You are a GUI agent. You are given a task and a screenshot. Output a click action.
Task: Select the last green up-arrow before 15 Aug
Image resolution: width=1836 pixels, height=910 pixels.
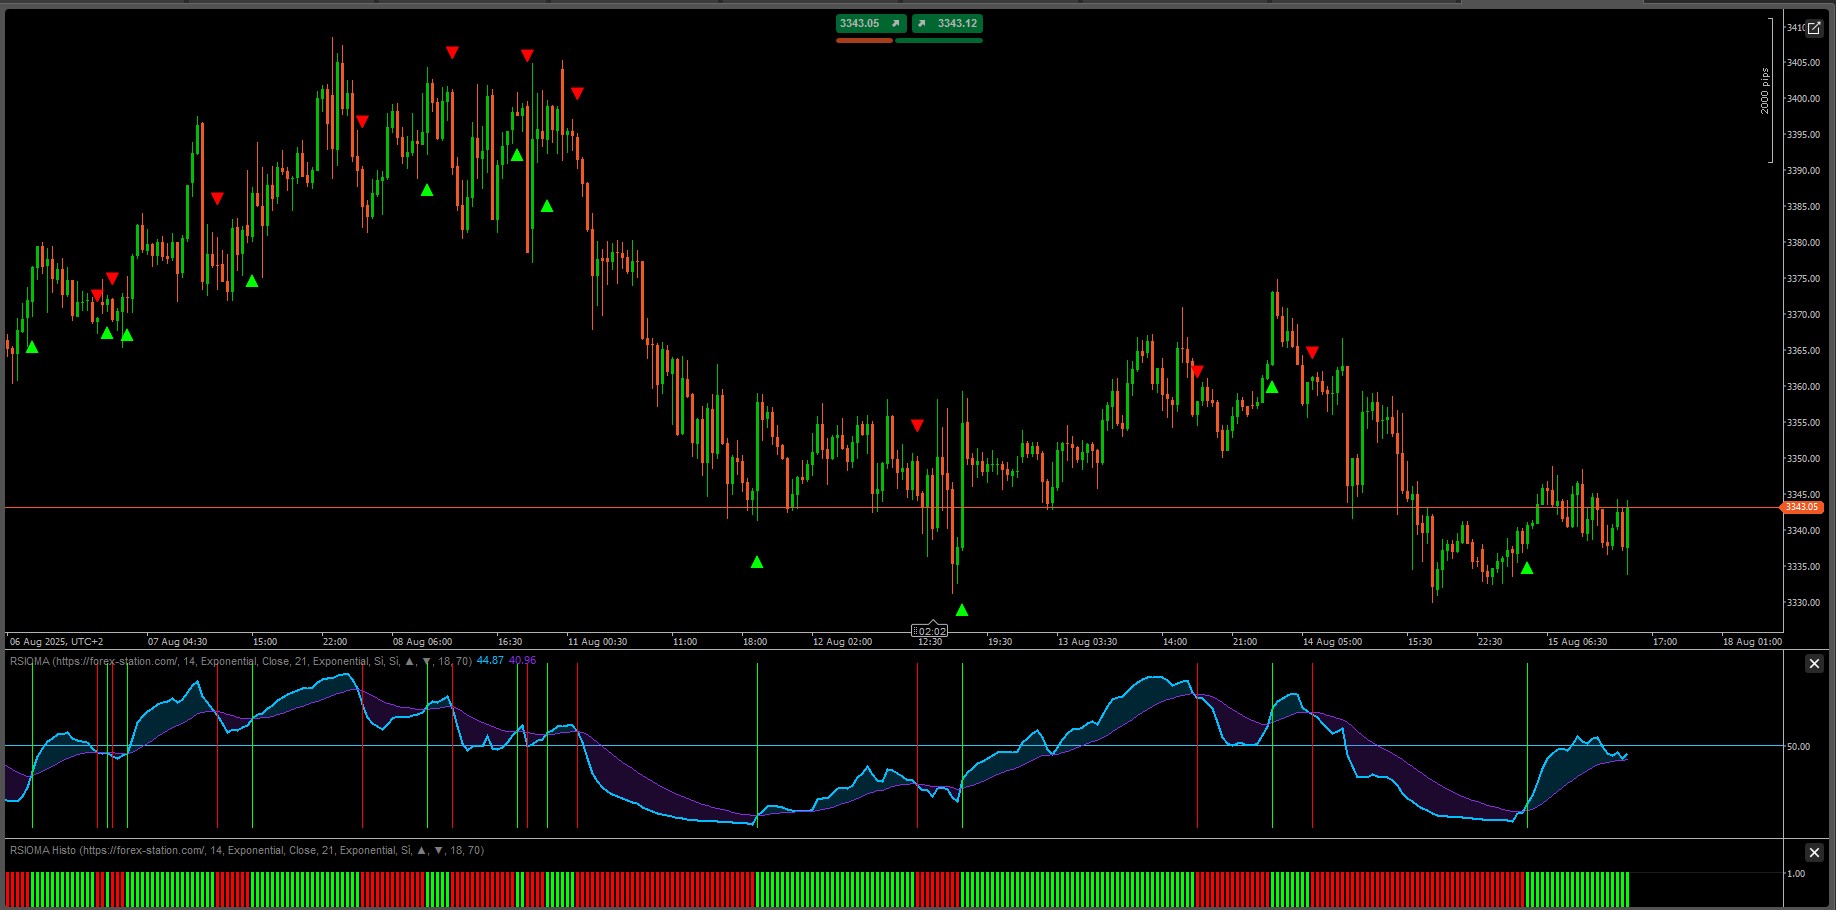(1527, 568)
